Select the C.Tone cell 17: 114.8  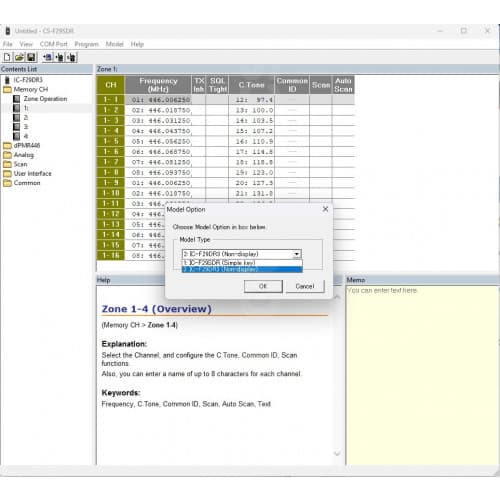tap(252, 152)
